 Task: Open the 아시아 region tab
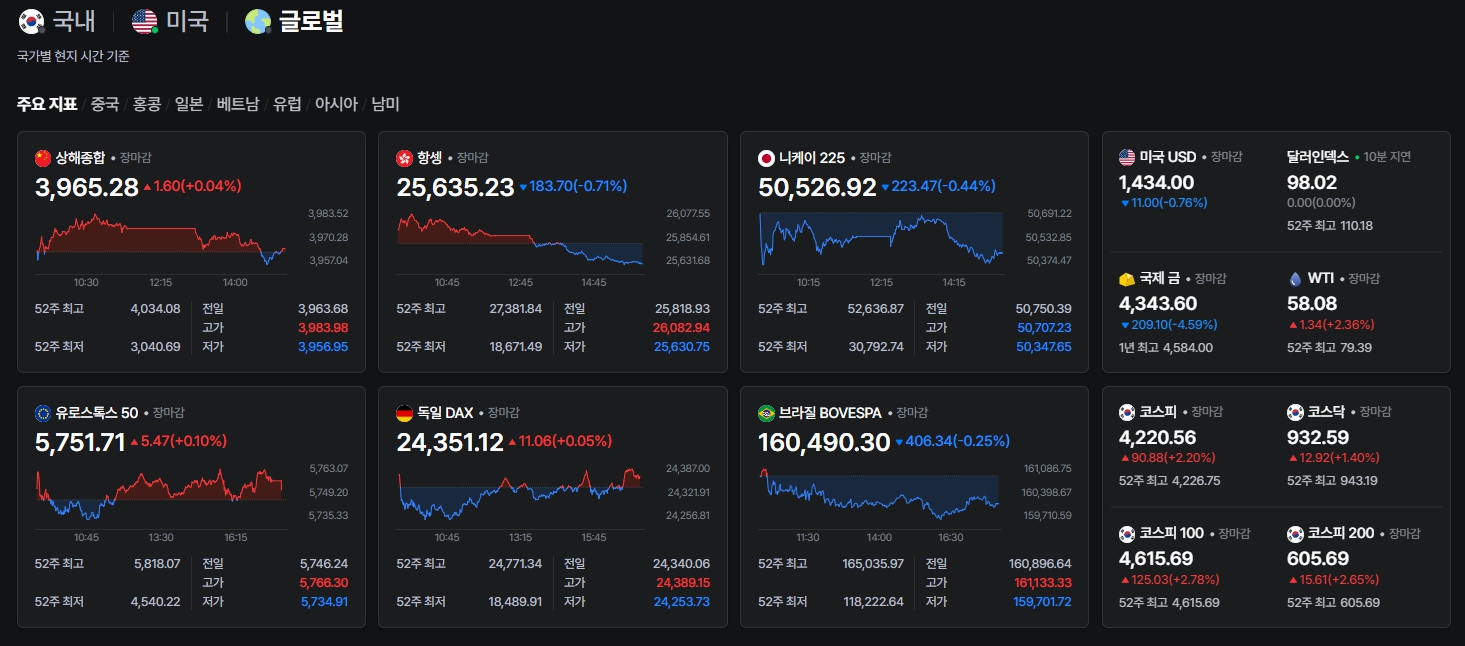coord(336,104)
